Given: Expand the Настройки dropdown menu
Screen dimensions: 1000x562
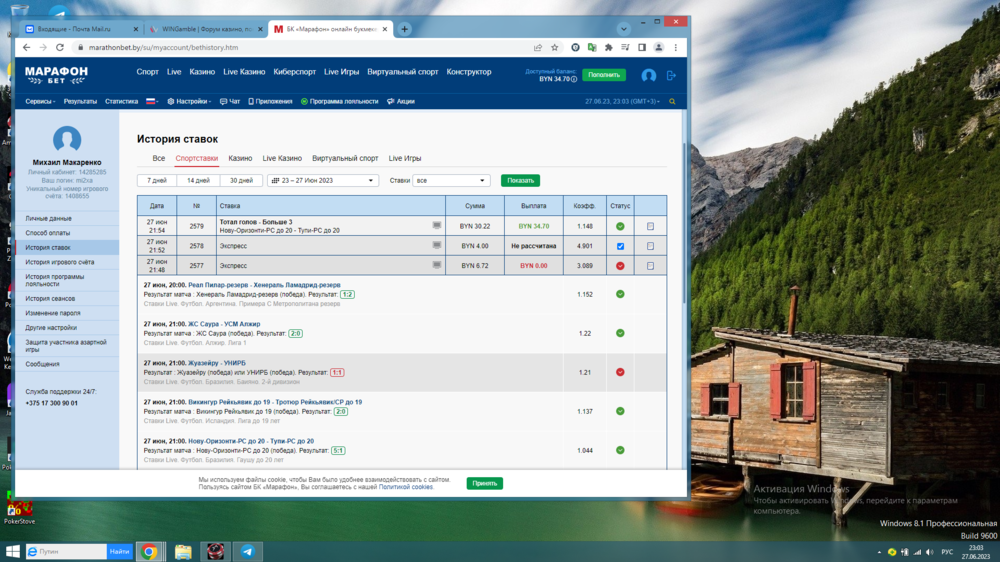Looking at the screenshot, I should point(189,102).
